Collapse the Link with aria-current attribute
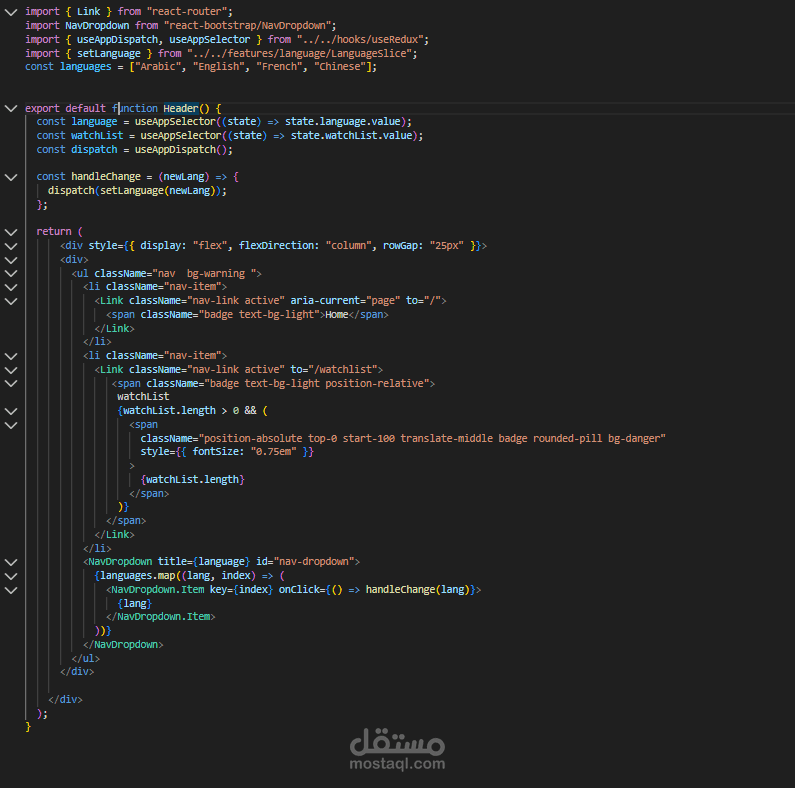The image size is (795, 788). (11, 301)
